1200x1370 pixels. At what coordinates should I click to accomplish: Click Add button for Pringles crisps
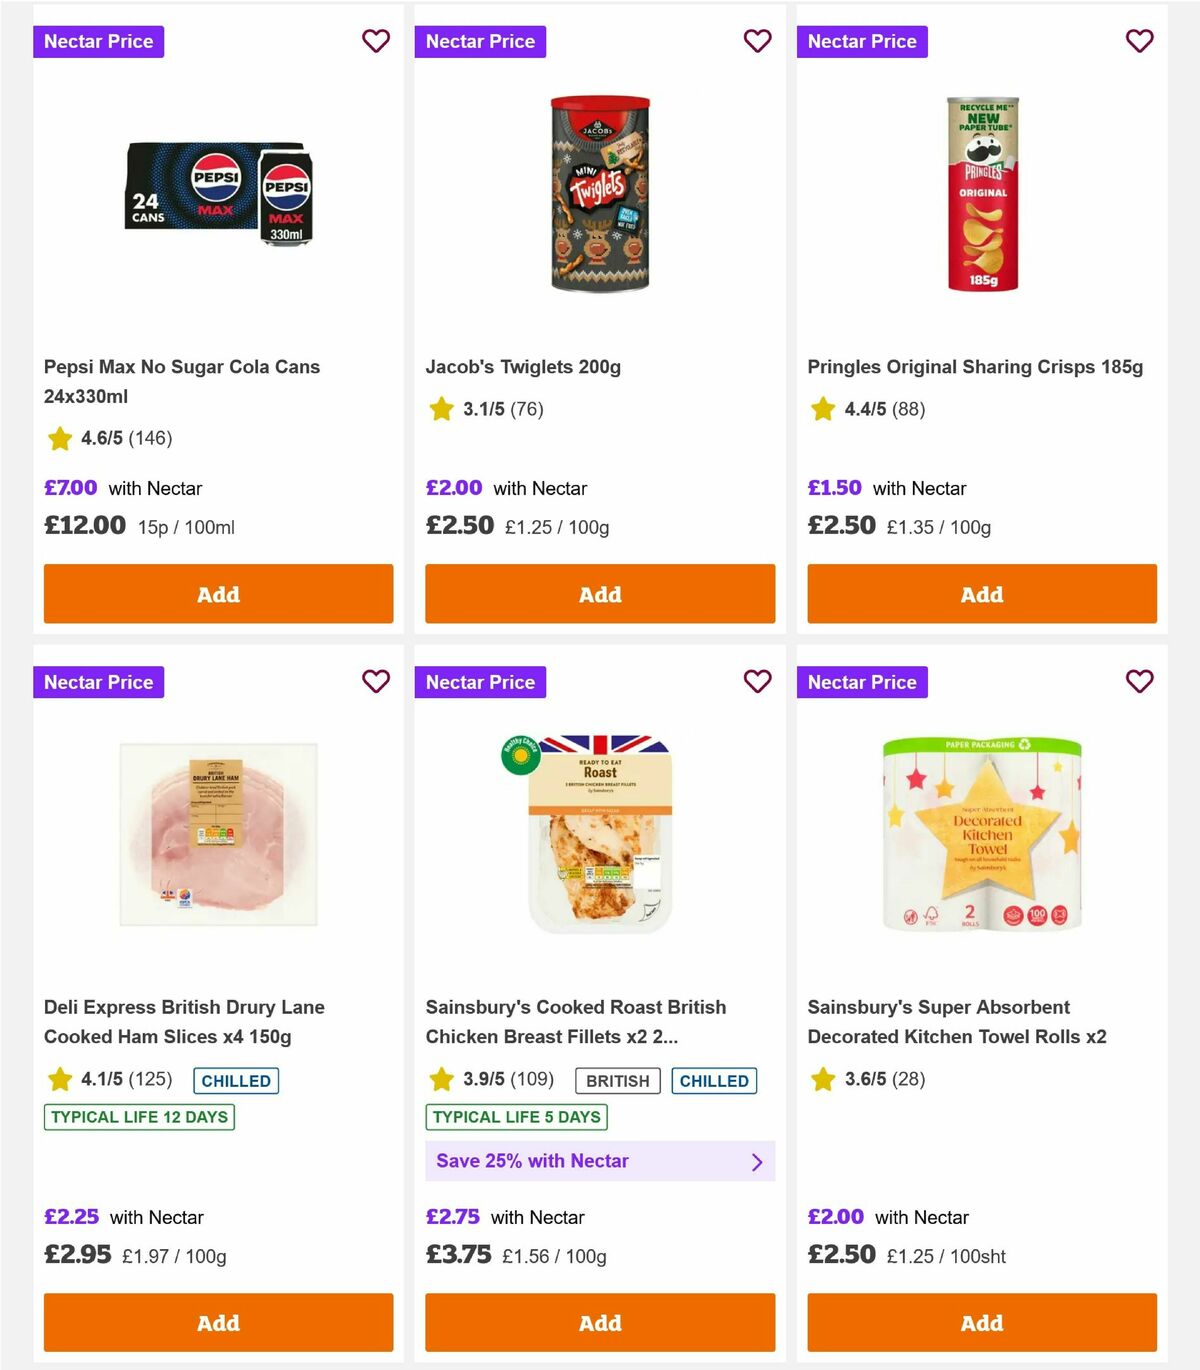click(x=981, y=593)
